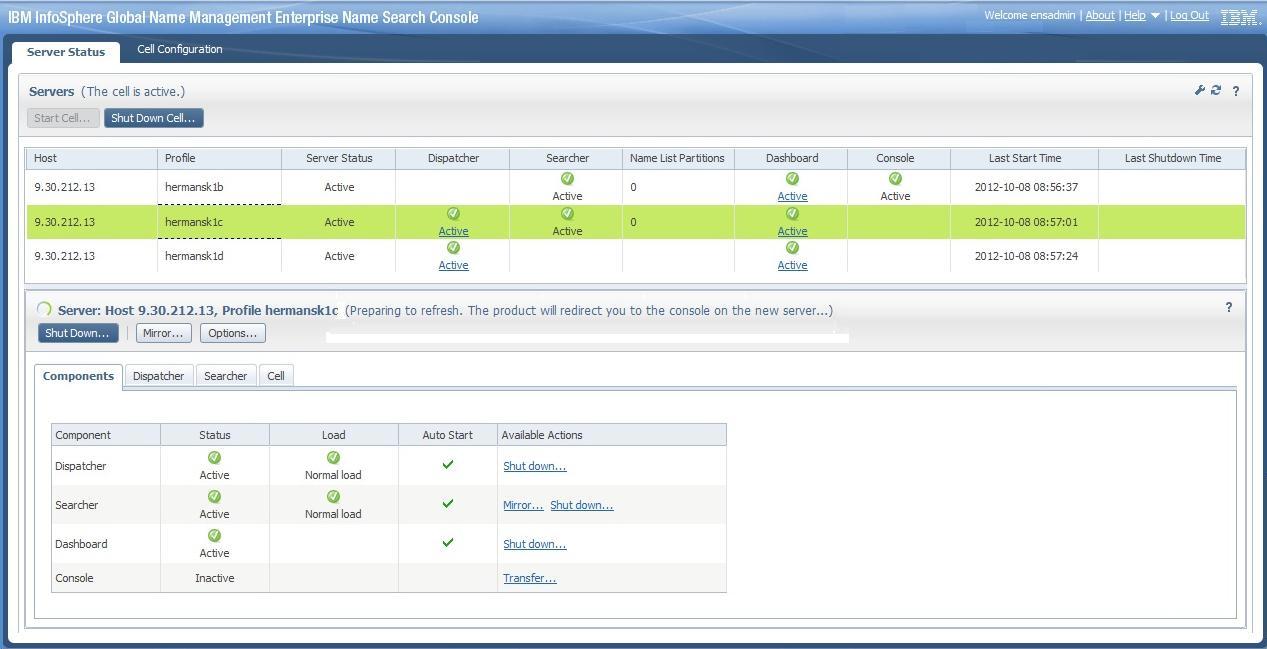Open the Transfer link for the Console component
The height and width of the screenshot is (649, 1267).
(529, 578)
